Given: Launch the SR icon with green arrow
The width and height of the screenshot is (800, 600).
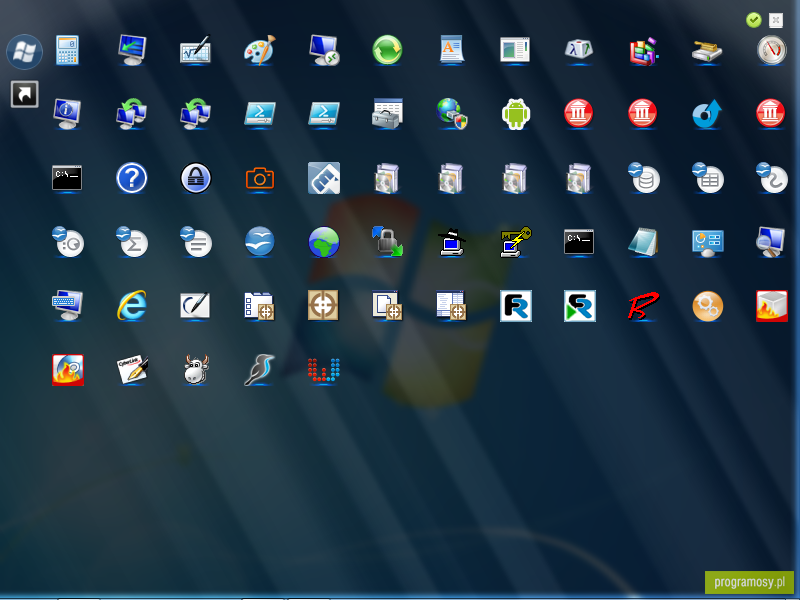Looking at the screenshot, I should click(579, 306).
